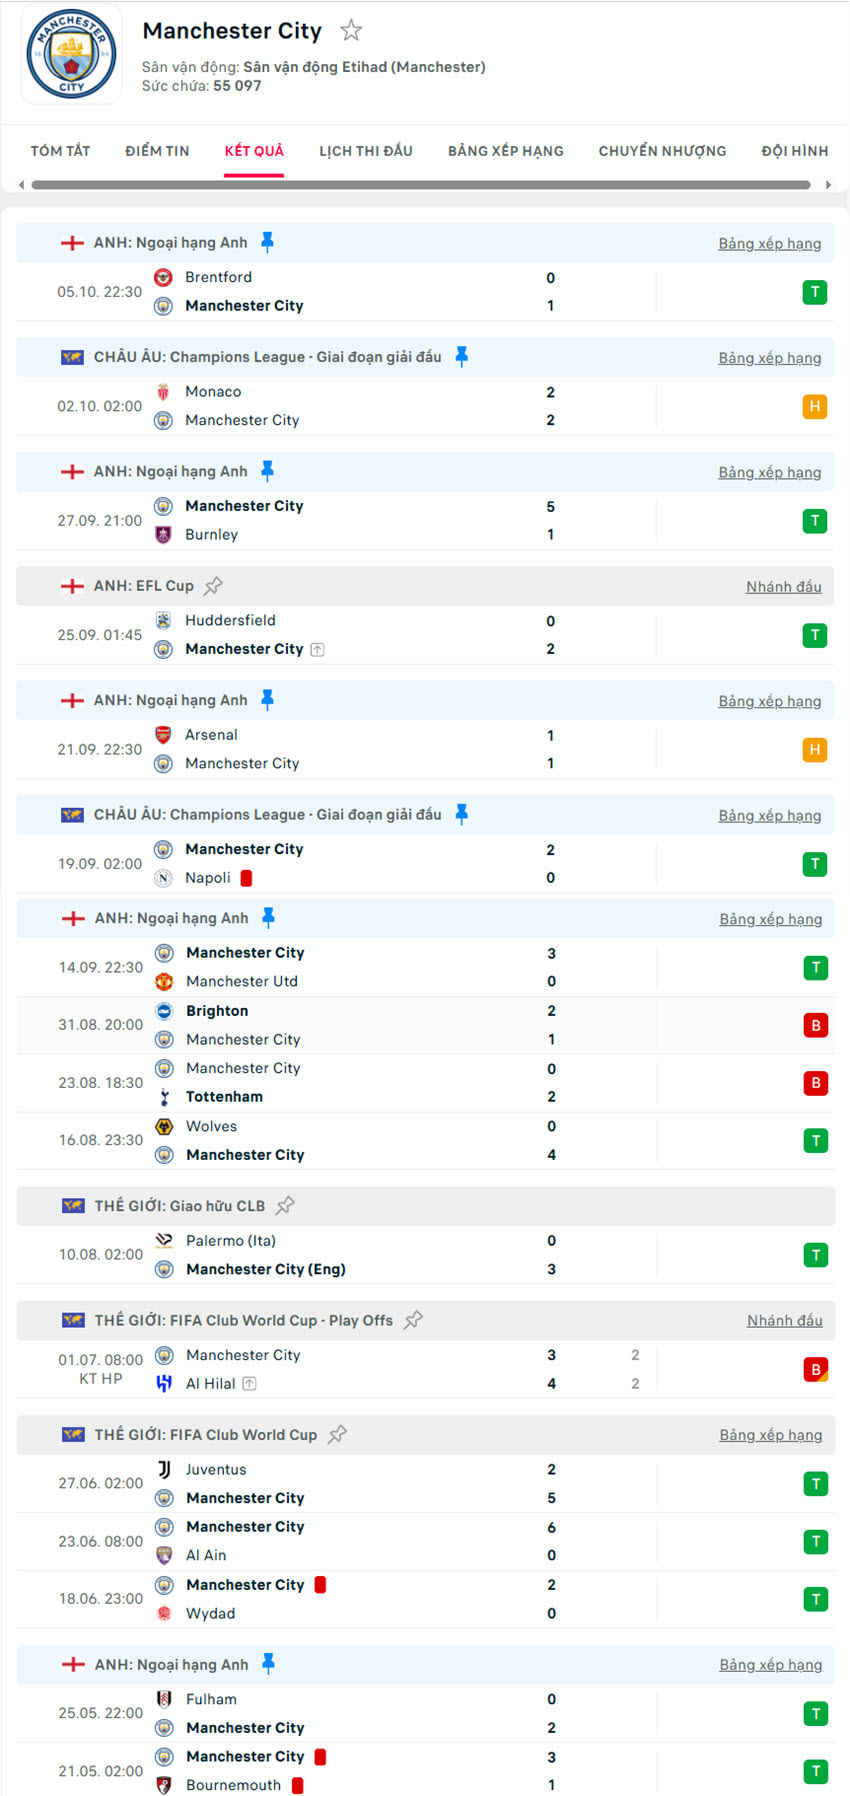Click the favorite star next to Manchester City
Viewport: 850px width, 1796px height.
(351, 31)
